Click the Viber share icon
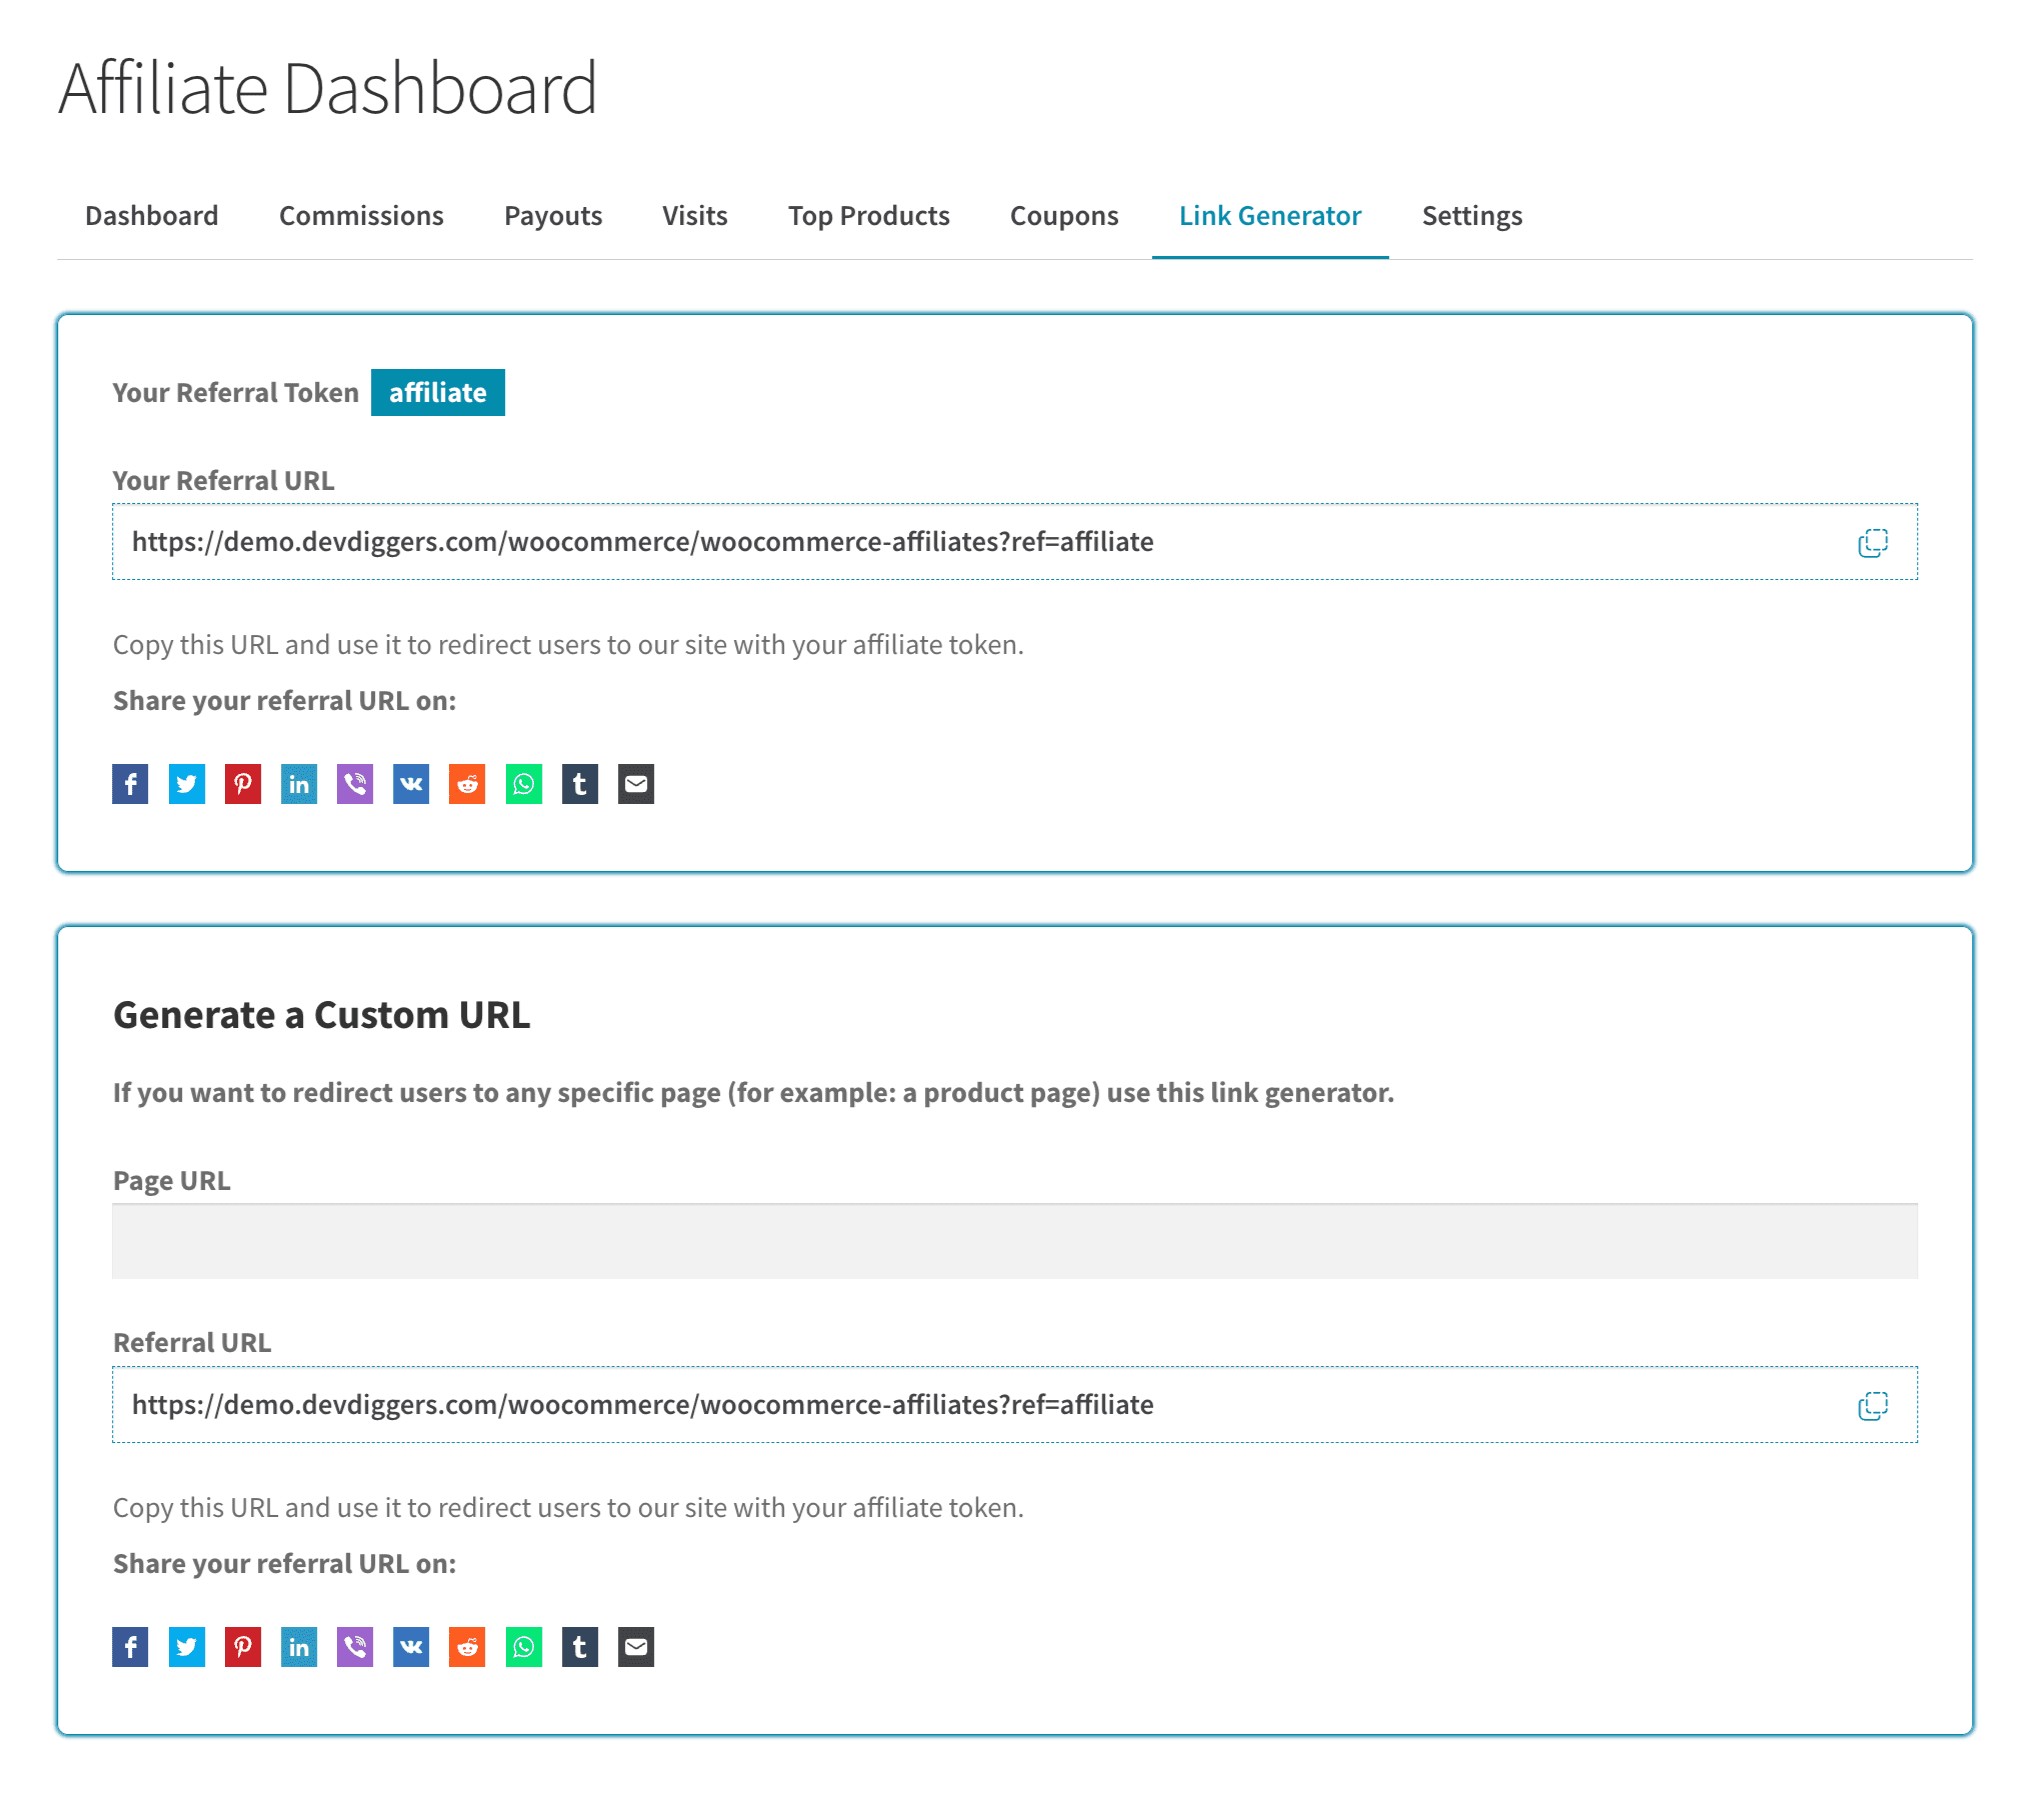This screenshot has height=1795, width=2024. pyautogui.click(x=355, y=783)
